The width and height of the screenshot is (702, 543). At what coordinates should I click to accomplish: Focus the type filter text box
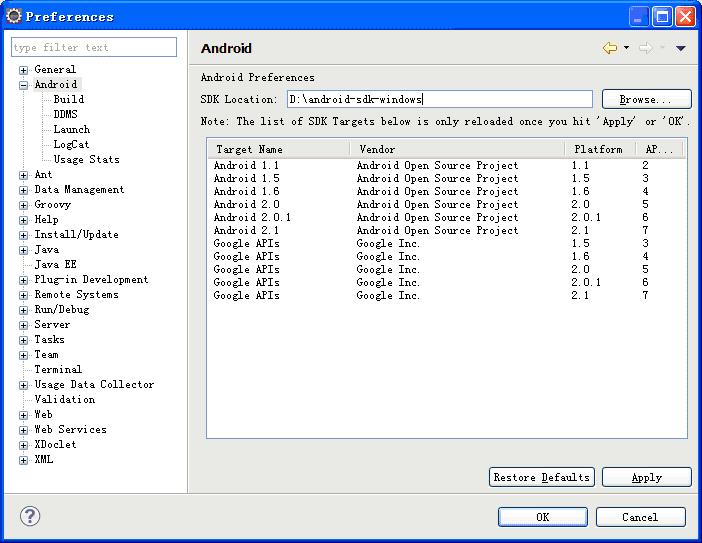tap(93, 47)
